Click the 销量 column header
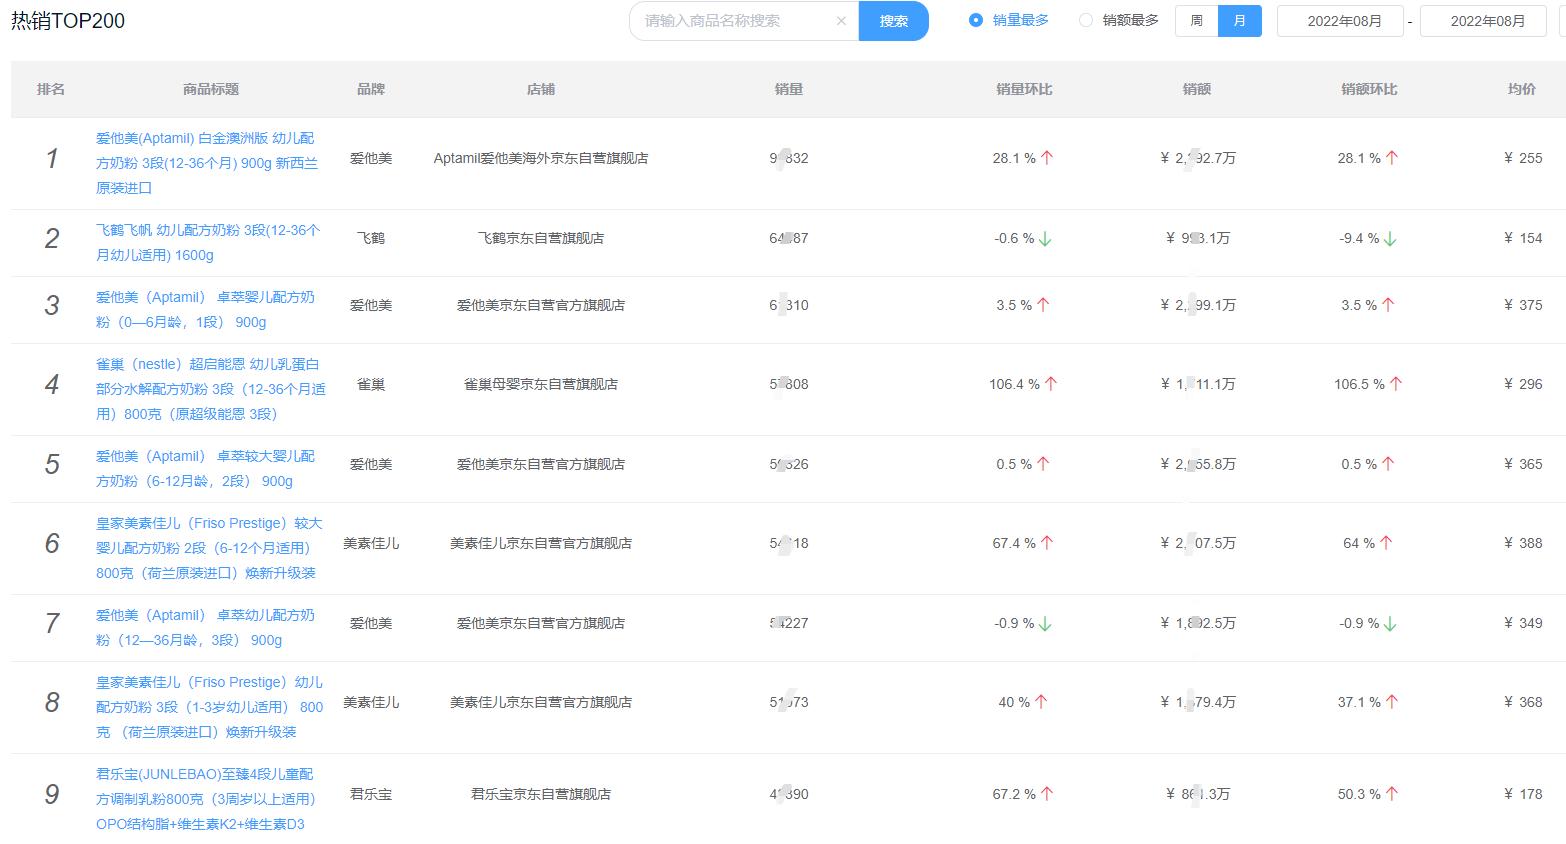 [789, 89]
